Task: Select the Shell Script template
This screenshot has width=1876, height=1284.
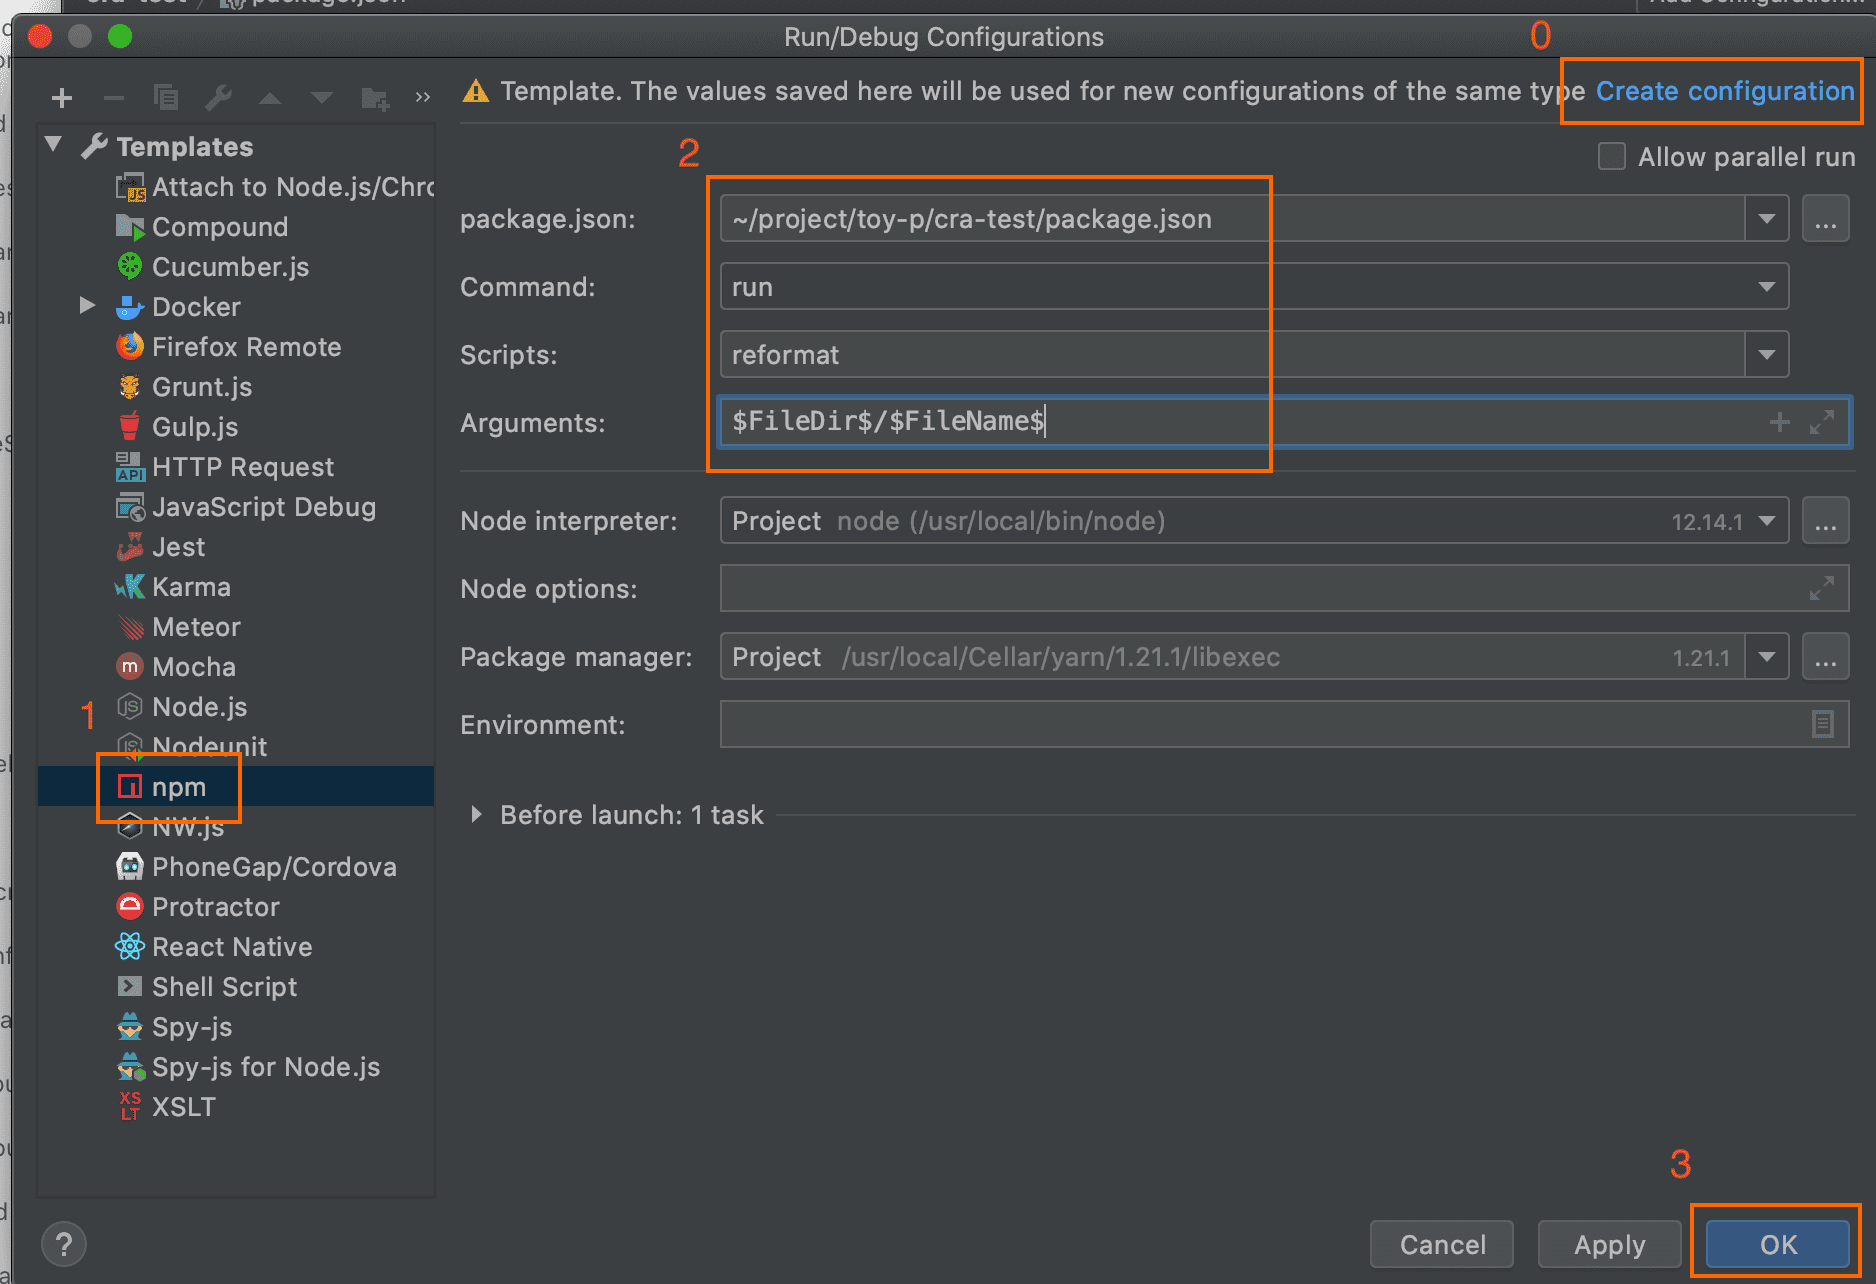Action: 224,987
